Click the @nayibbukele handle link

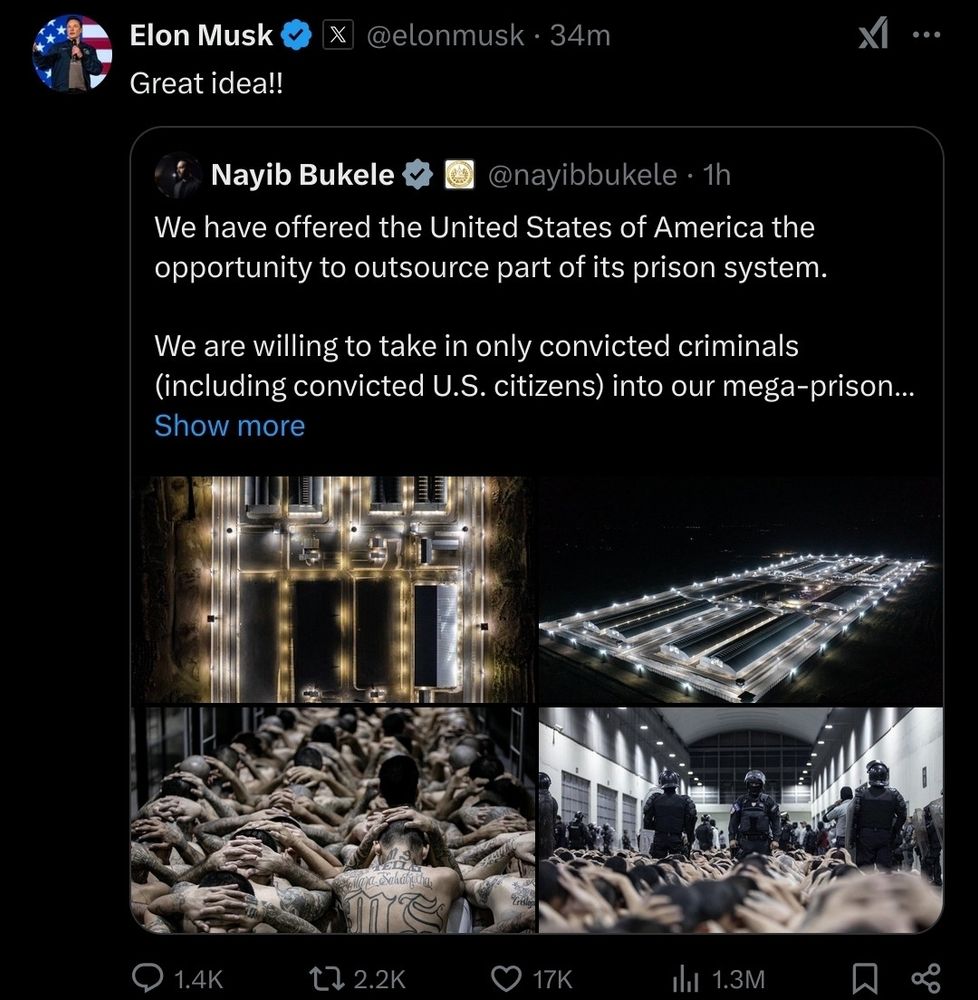coord(582,175)
